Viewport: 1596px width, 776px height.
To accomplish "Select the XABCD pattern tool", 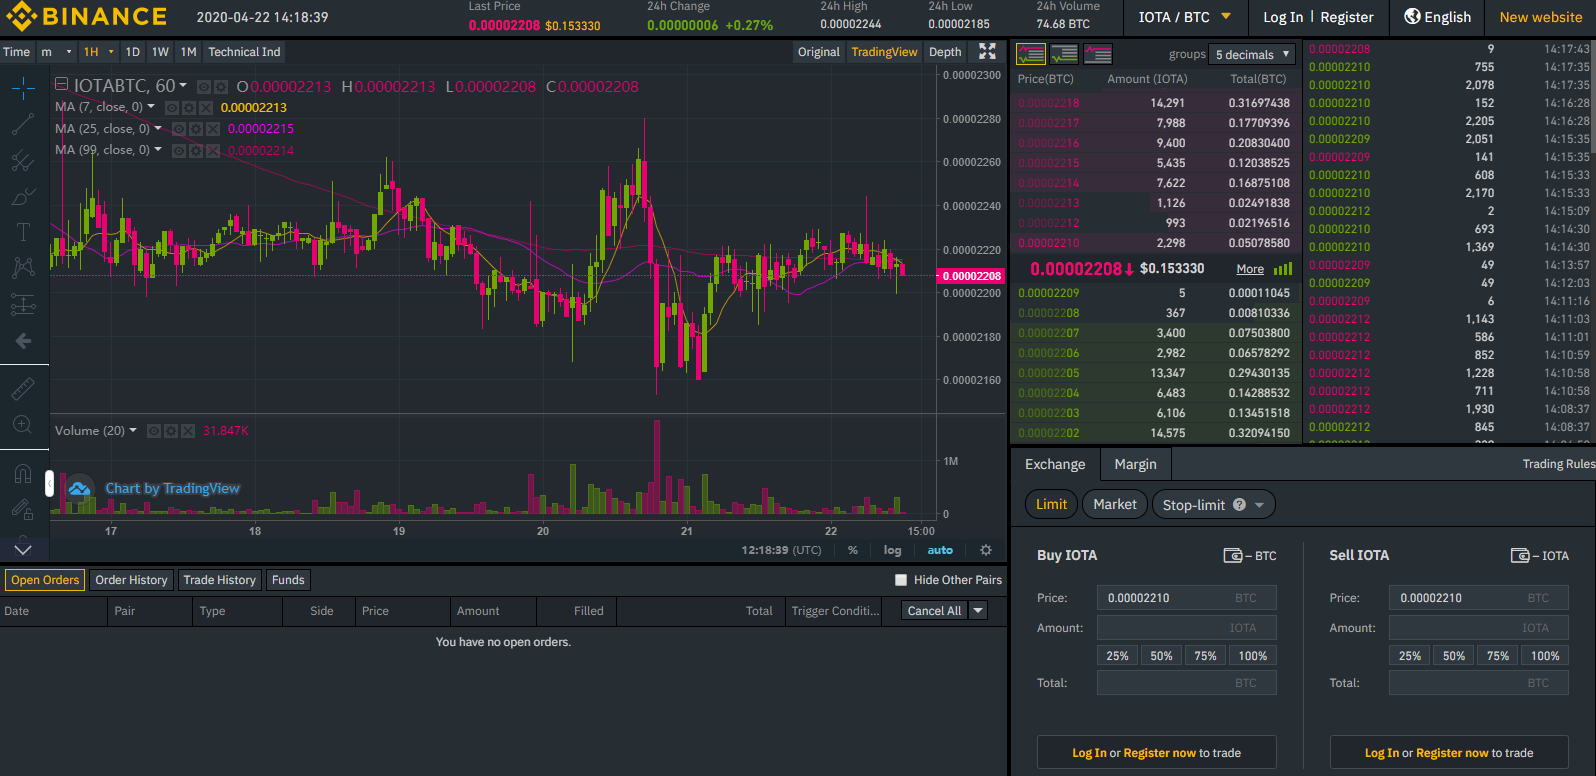I will coord(23,267).
